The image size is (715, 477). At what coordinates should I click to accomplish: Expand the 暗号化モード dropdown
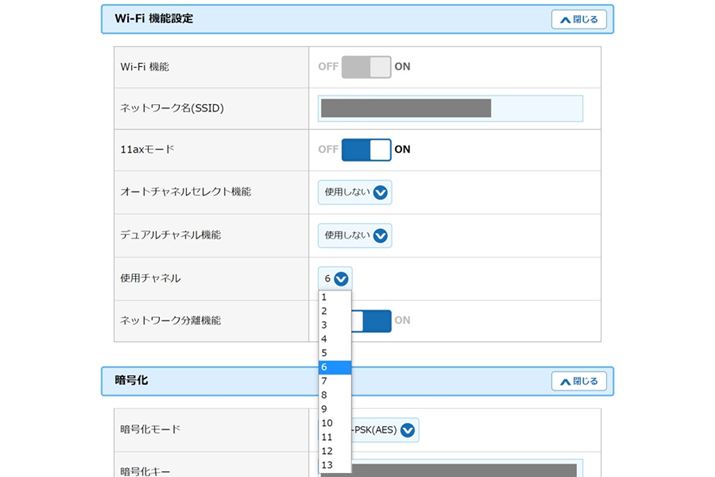click(x=383, y=430)
